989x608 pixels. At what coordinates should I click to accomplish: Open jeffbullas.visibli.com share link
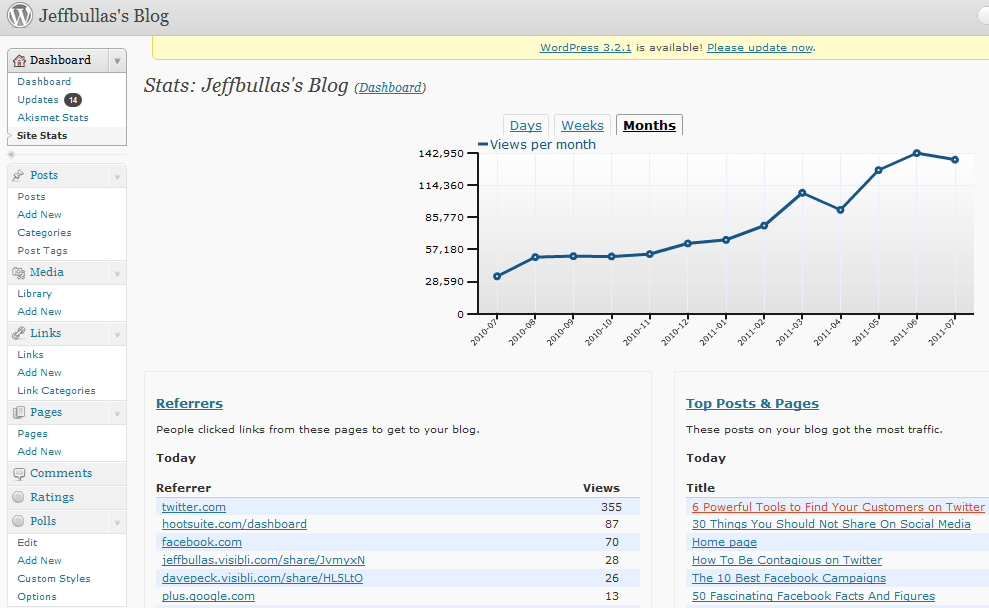(x=263, y=560)
